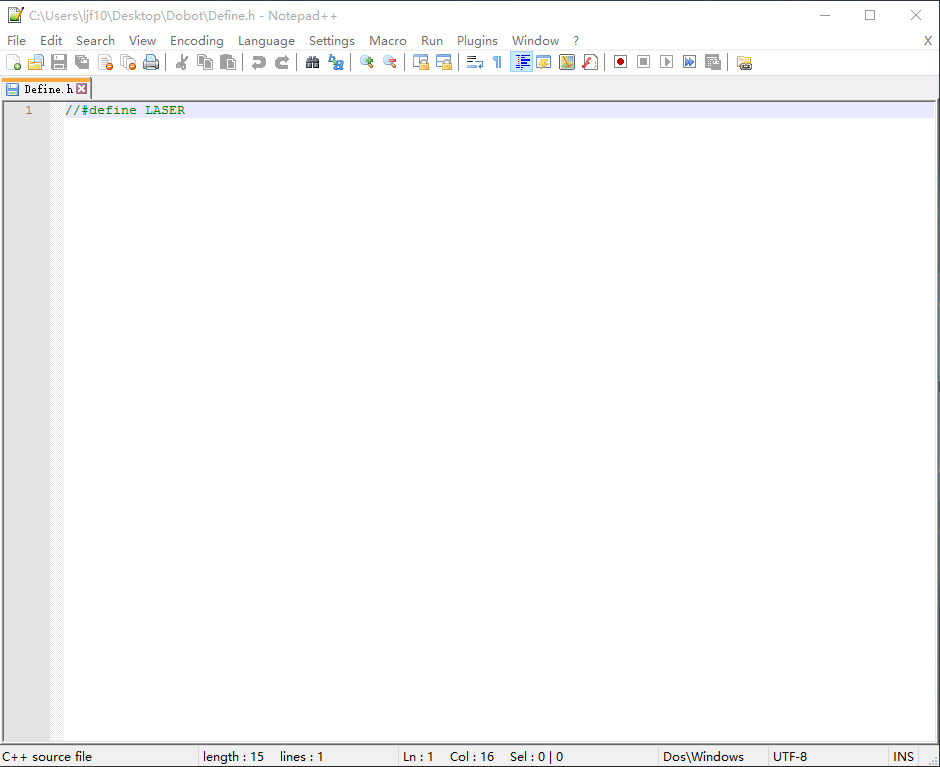Toggle the indent guide display
The image size is (940, 767).
coord(521,61)
